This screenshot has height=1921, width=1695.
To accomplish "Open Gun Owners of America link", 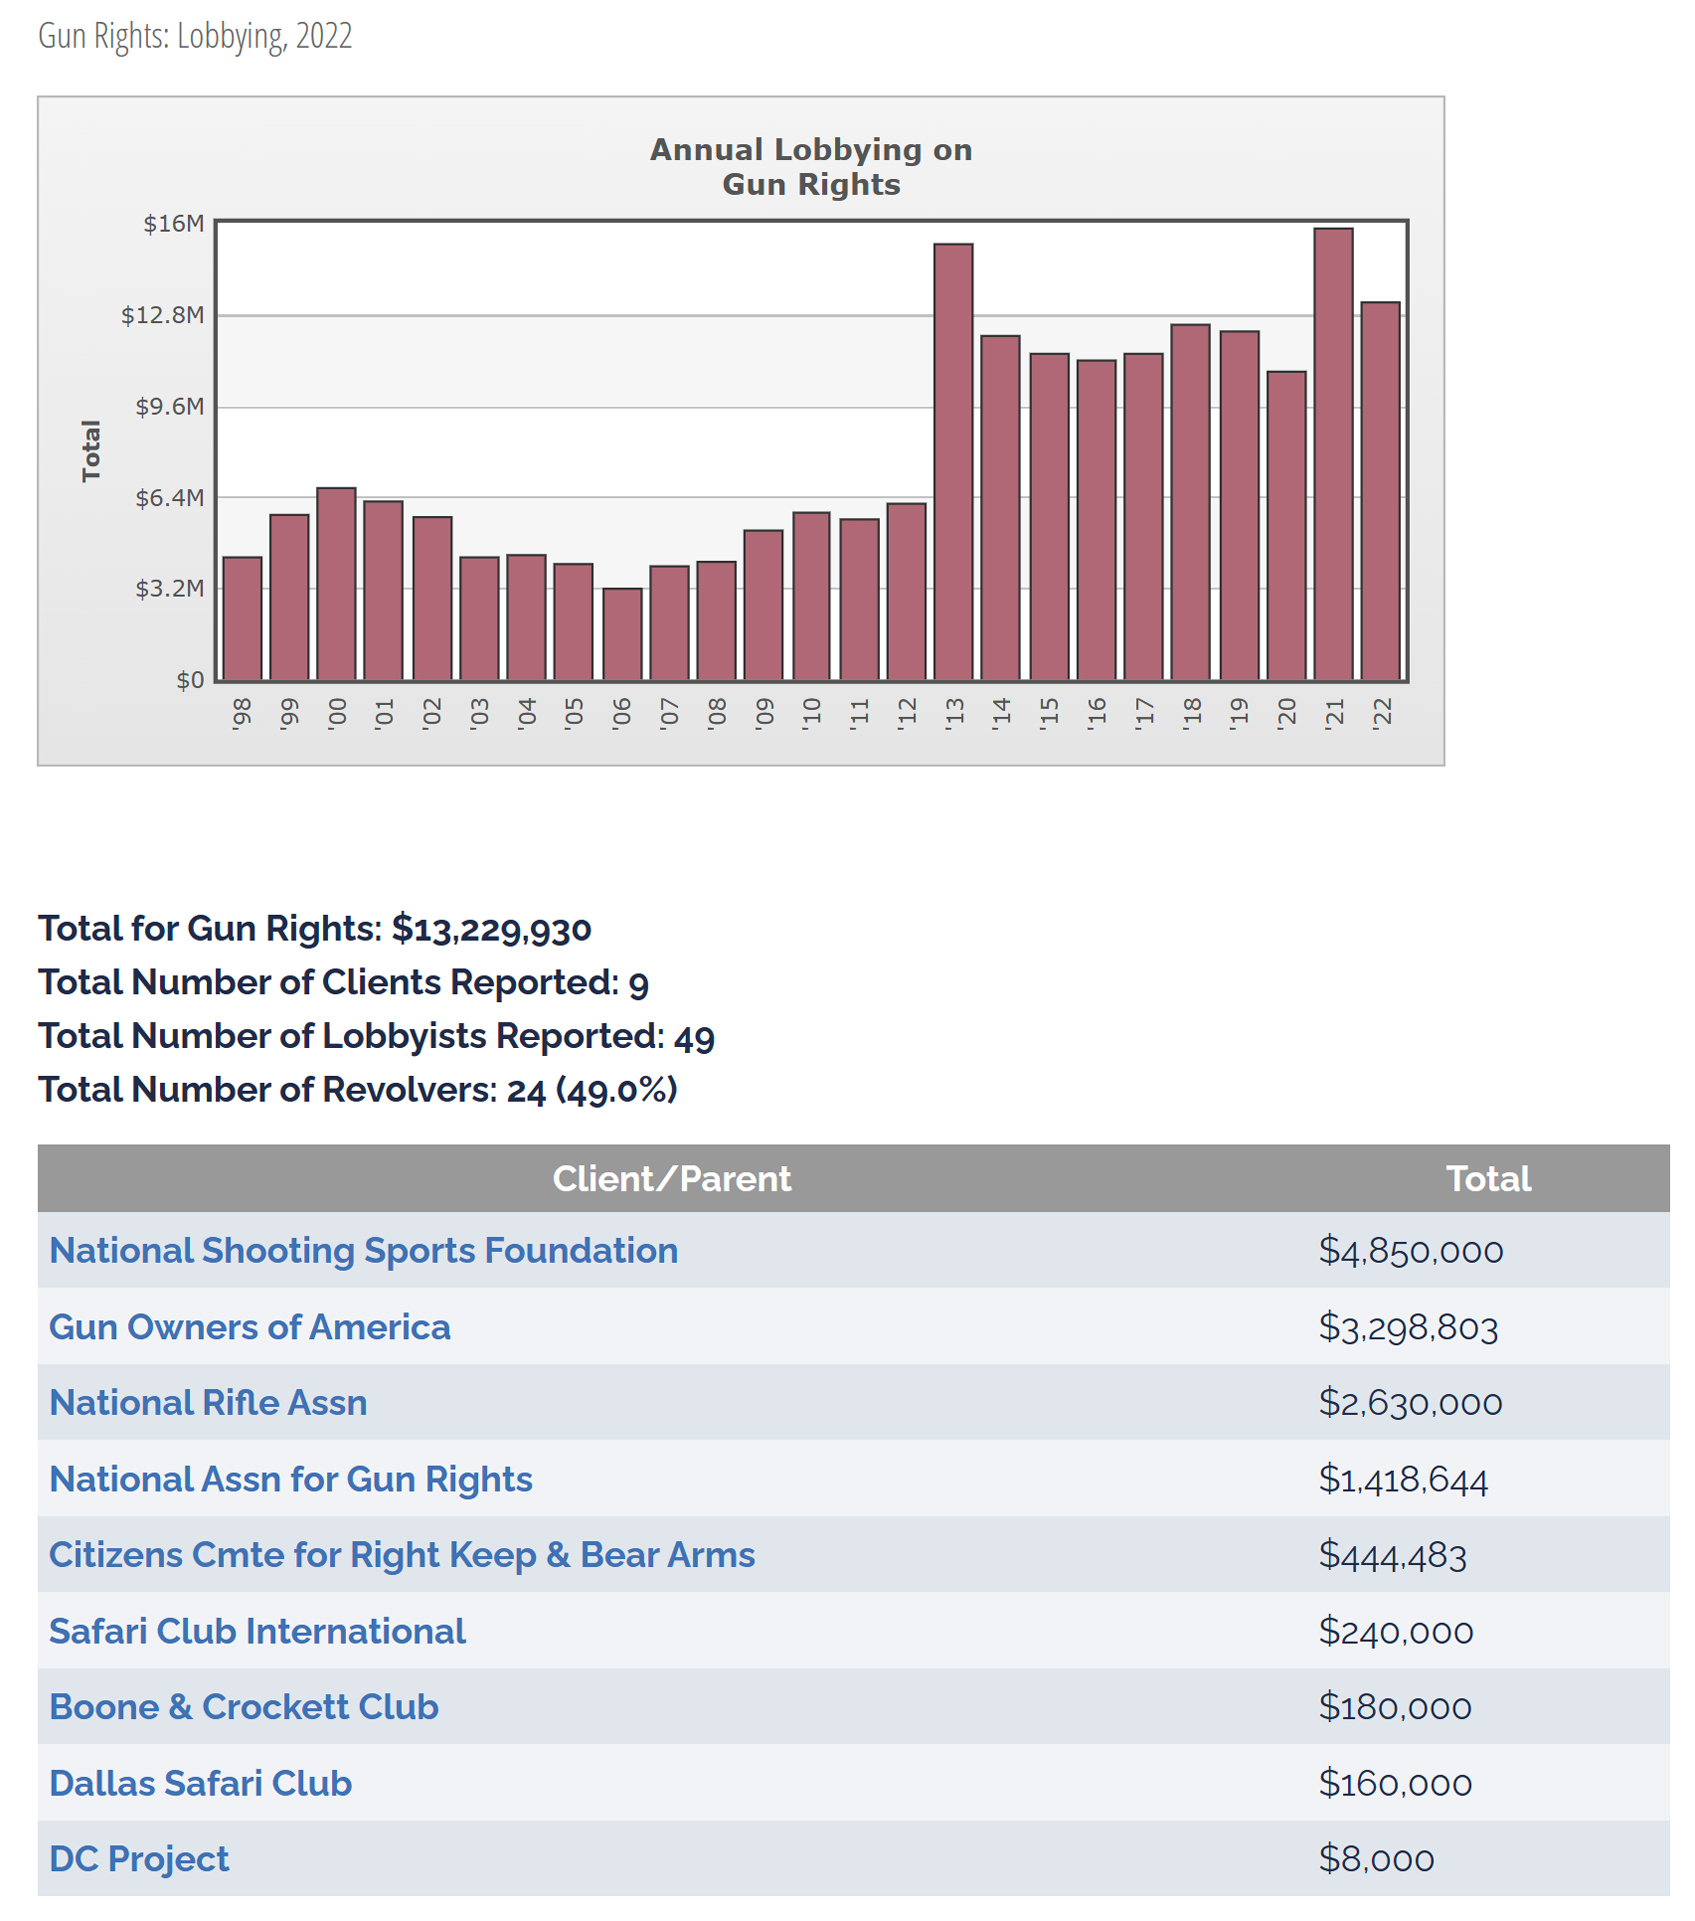I will [250, 1327].
